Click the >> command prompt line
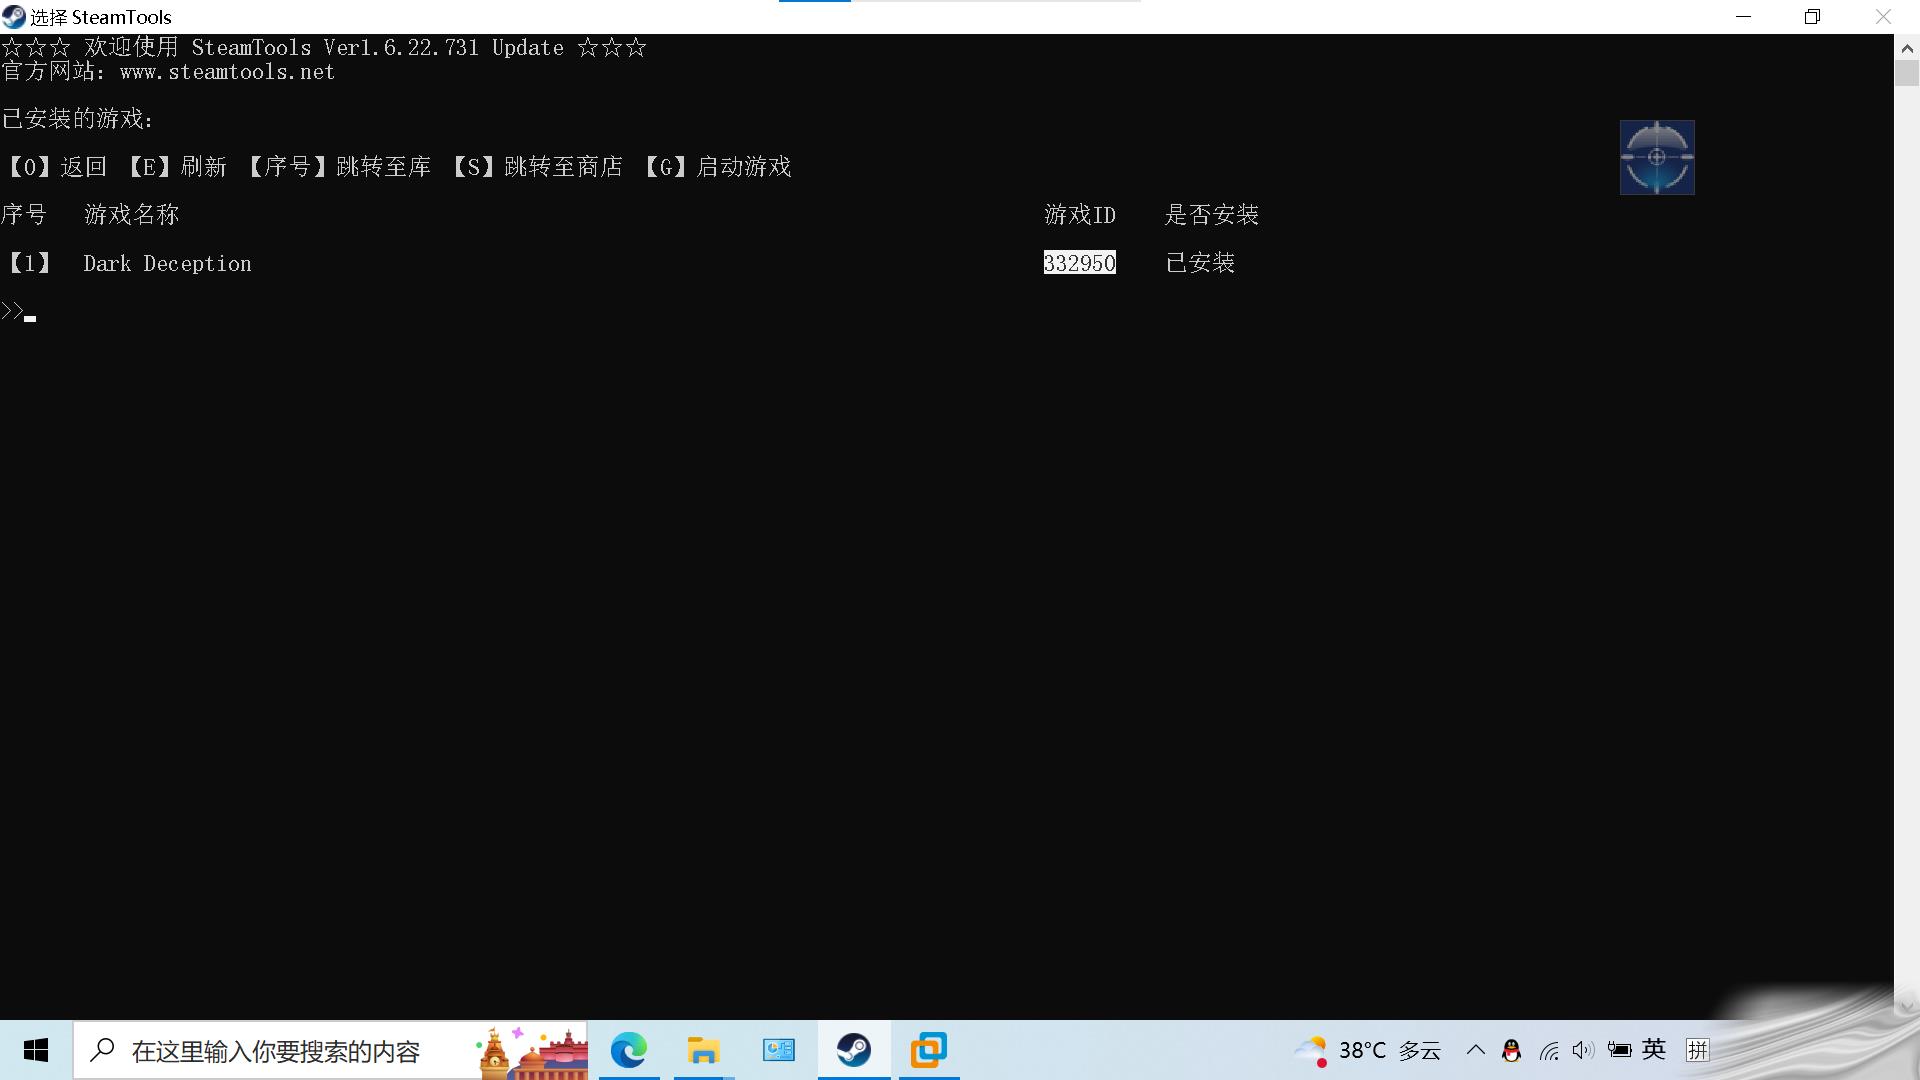The height and width of the screenshot is (1080, 1920). 18,311
